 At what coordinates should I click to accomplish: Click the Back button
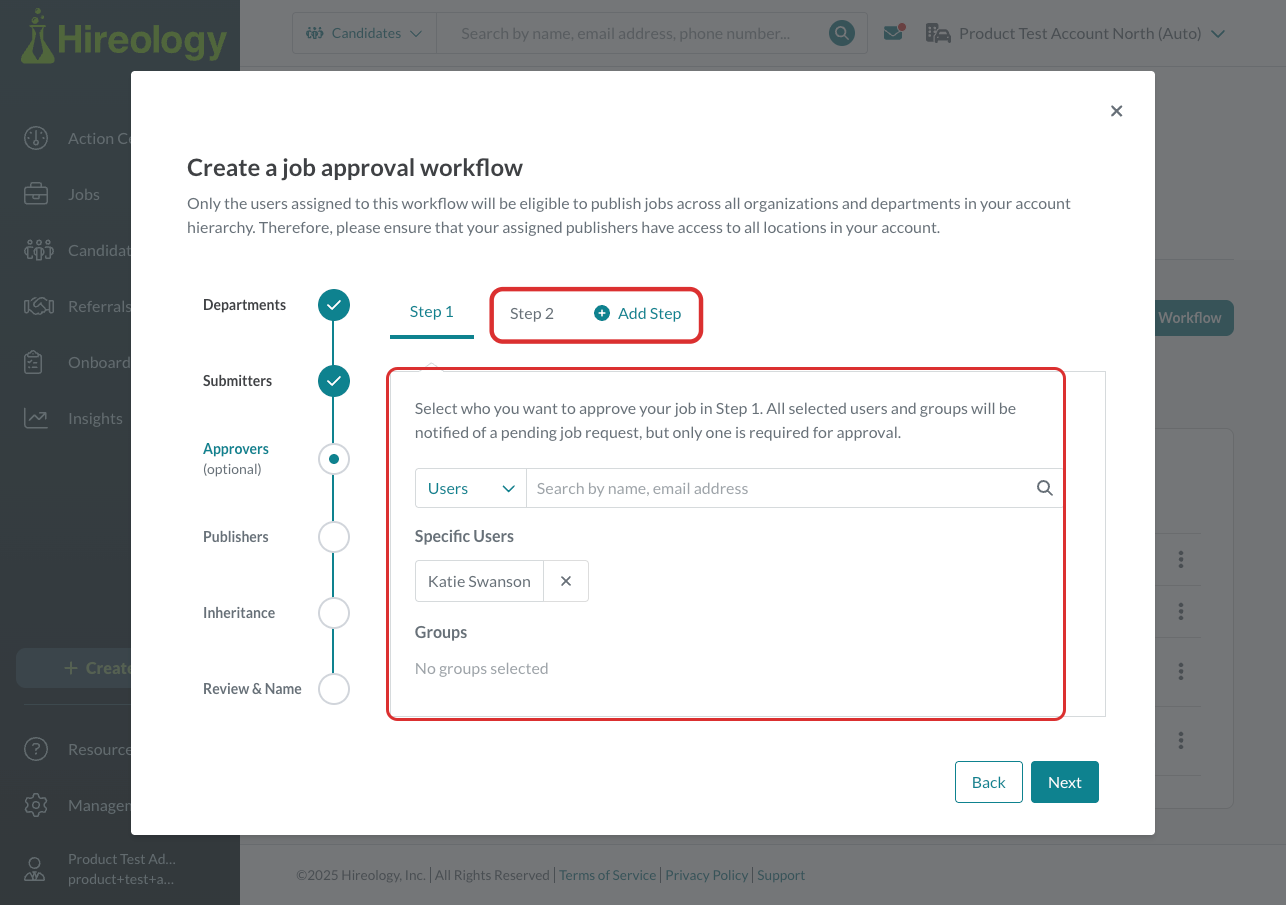coord(989,782)
